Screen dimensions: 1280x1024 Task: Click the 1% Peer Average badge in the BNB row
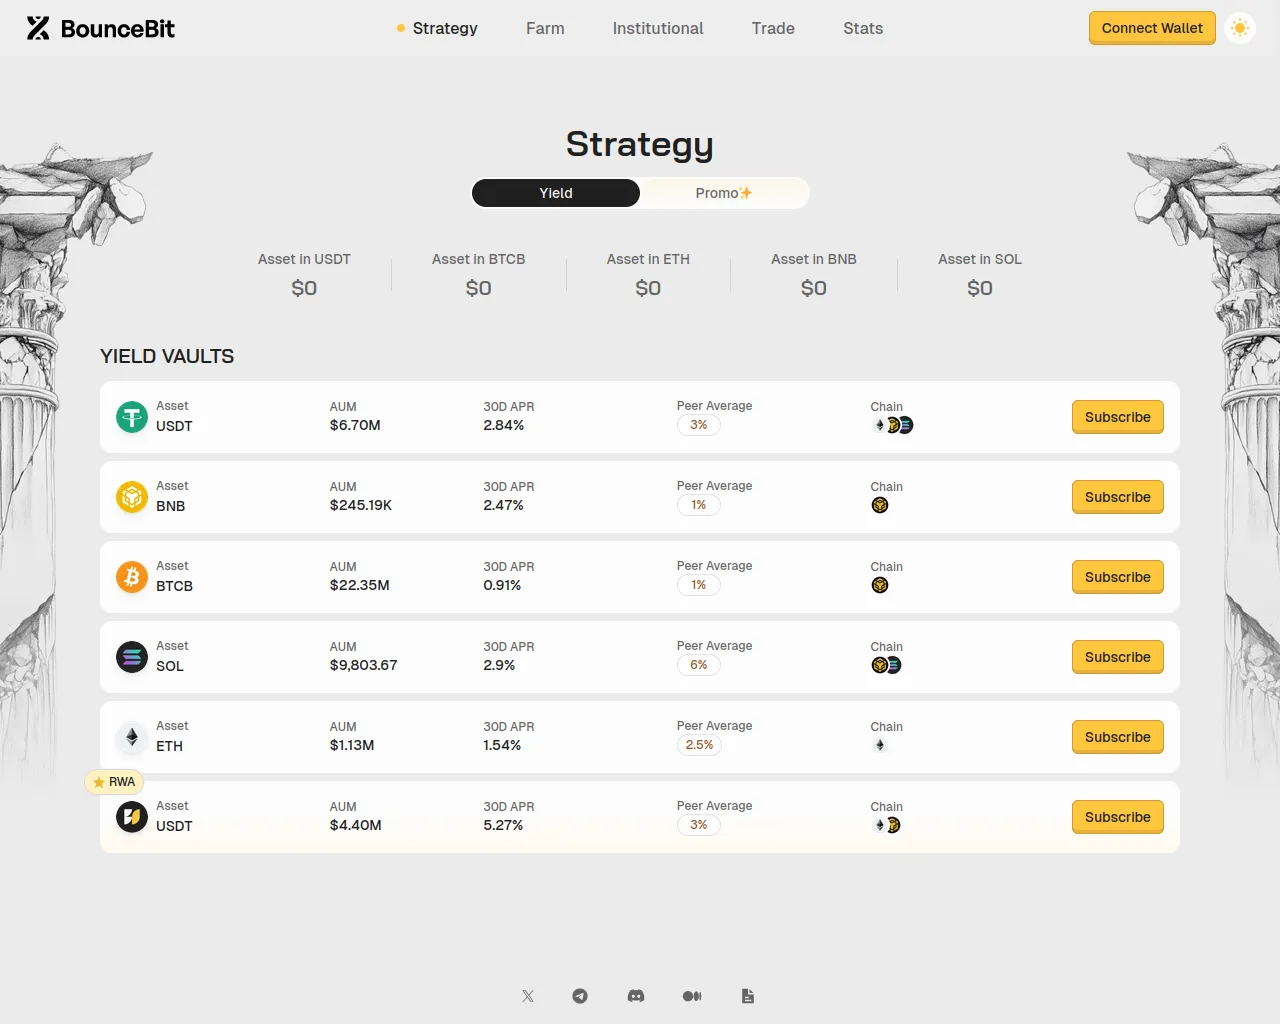699,505
